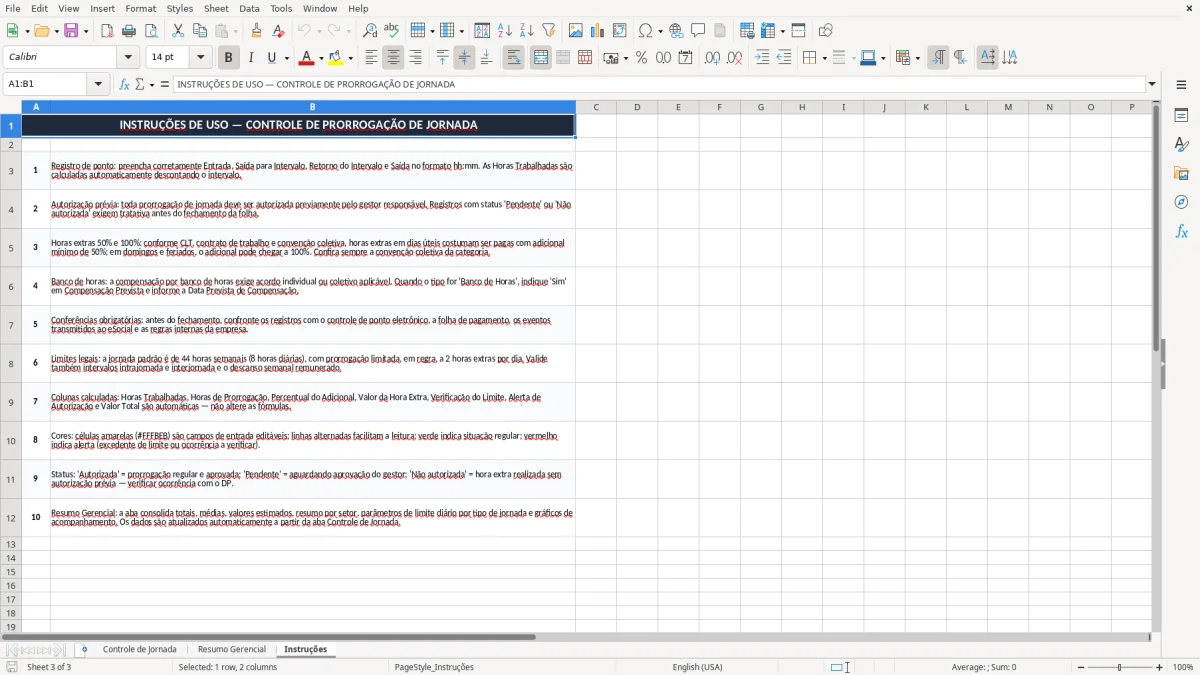This screenshot has height=675, width=1200.
Task: Insert Image using toolbar icon
Action: pos(576,31)
